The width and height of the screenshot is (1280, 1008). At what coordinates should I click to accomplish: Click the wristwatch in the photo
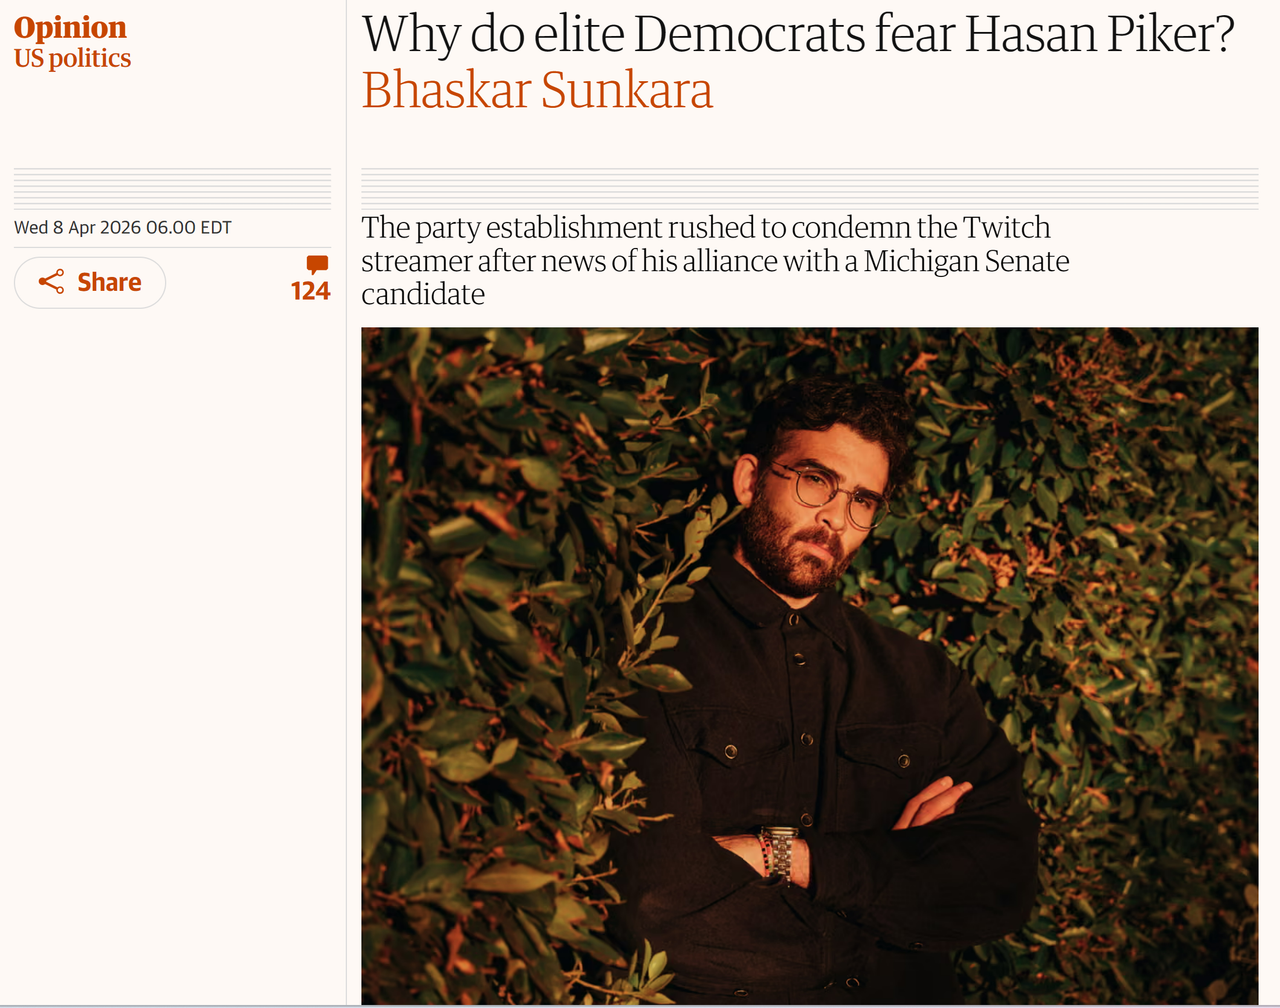point(779,854)
